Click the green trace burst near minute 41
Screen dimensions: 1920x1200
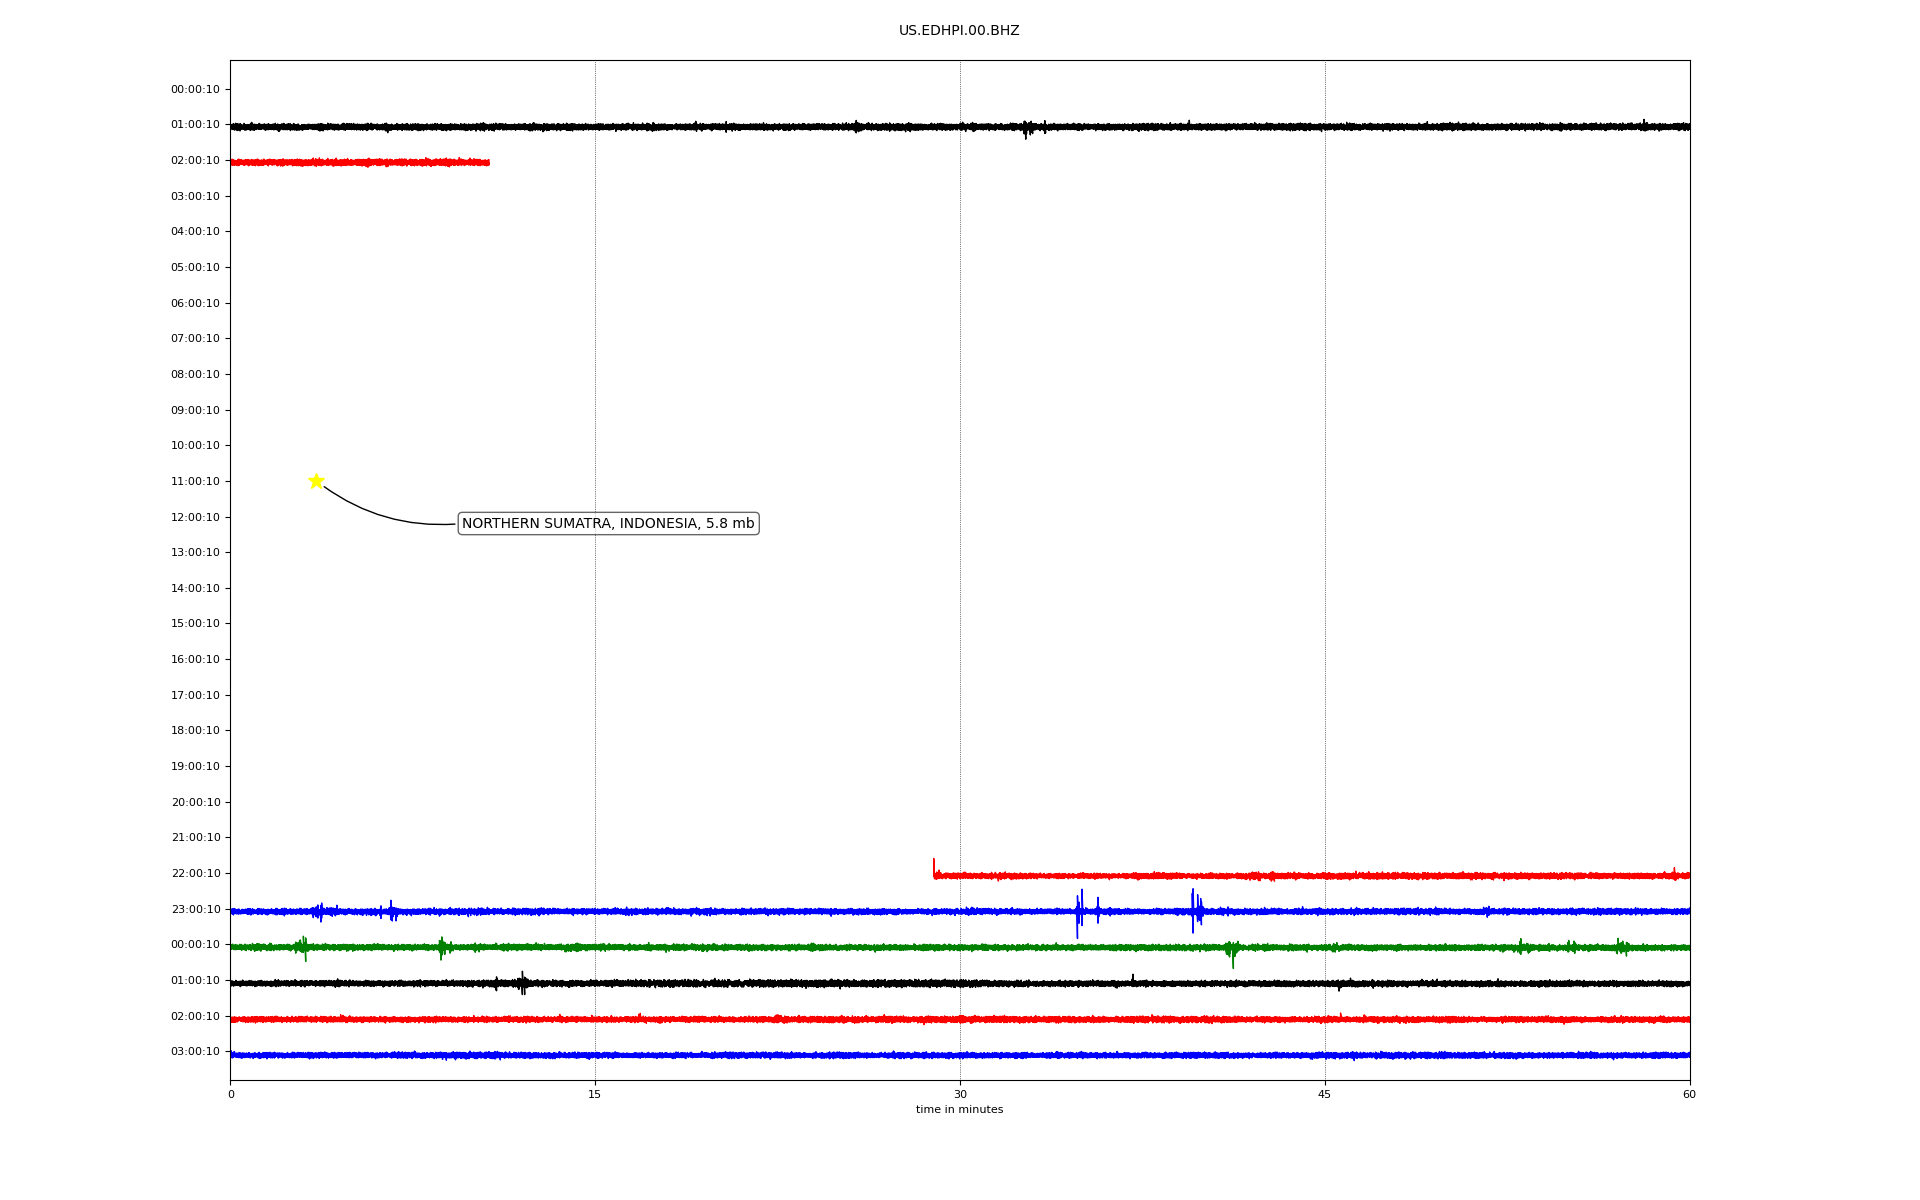pos(1232,950)
